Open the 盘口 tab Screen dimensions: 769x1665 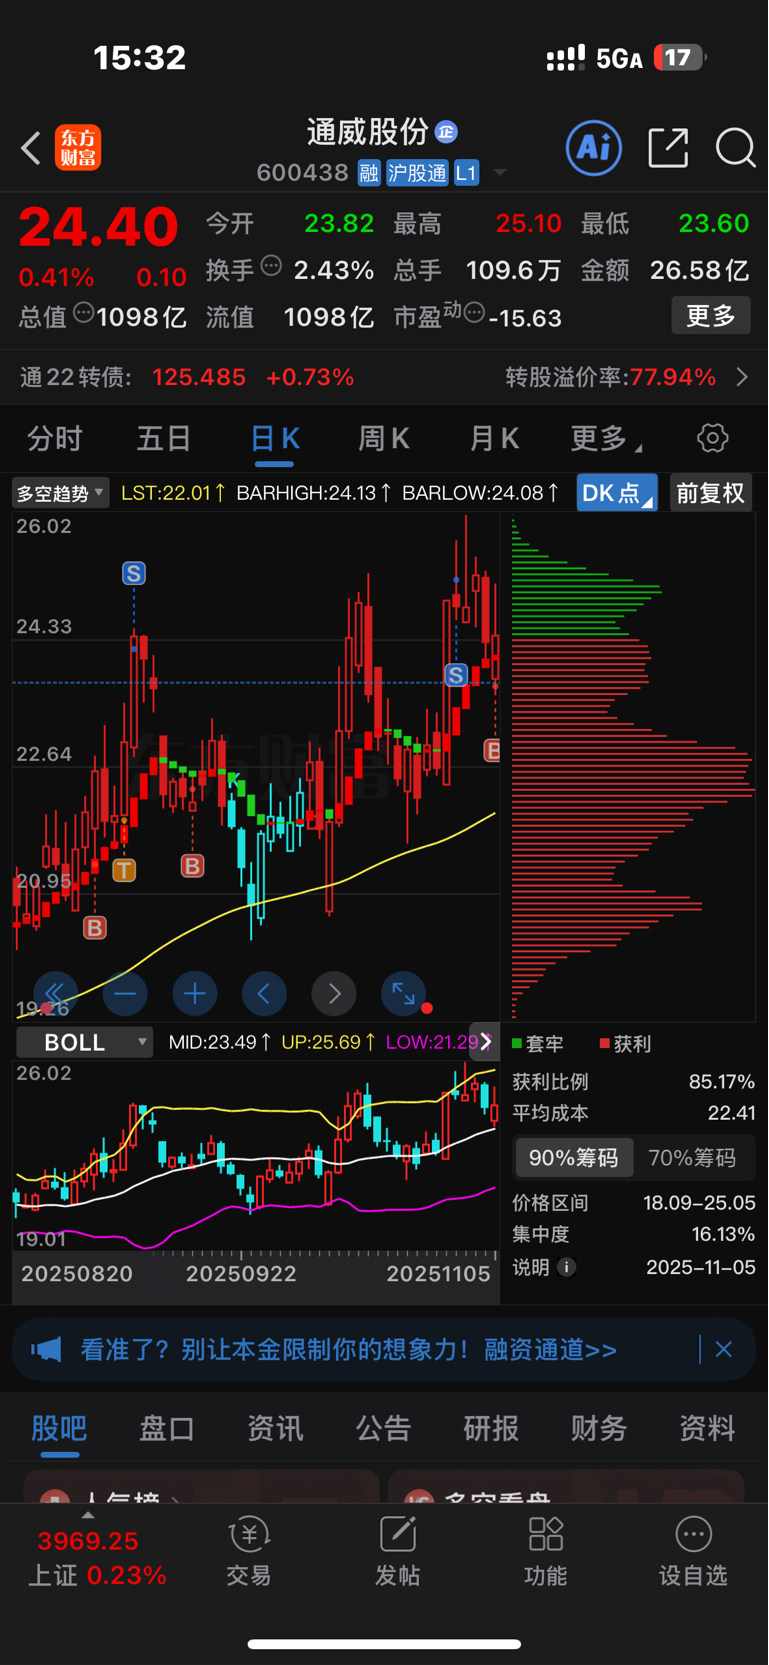[x=167, y=1428]
